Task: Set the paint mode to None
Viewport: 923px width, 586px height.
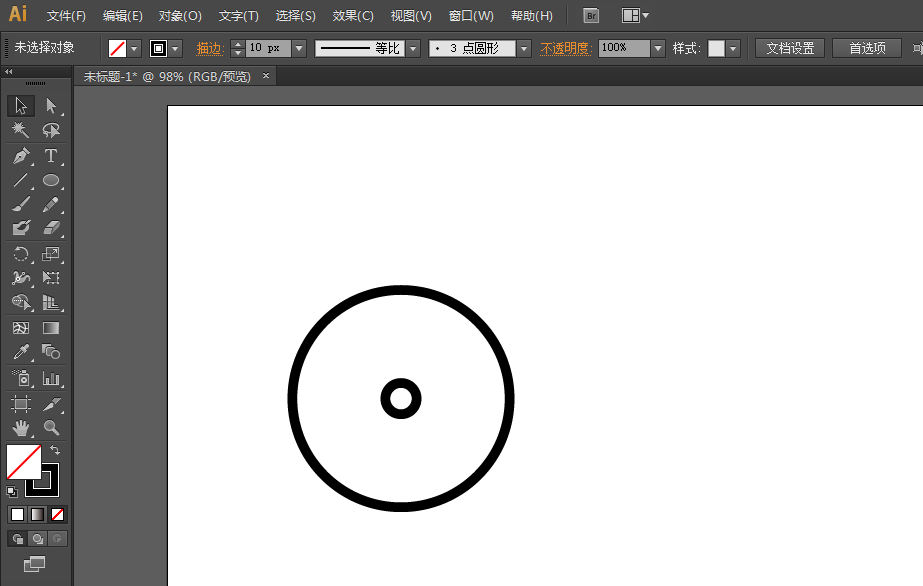Action: [x=57, y=514]
